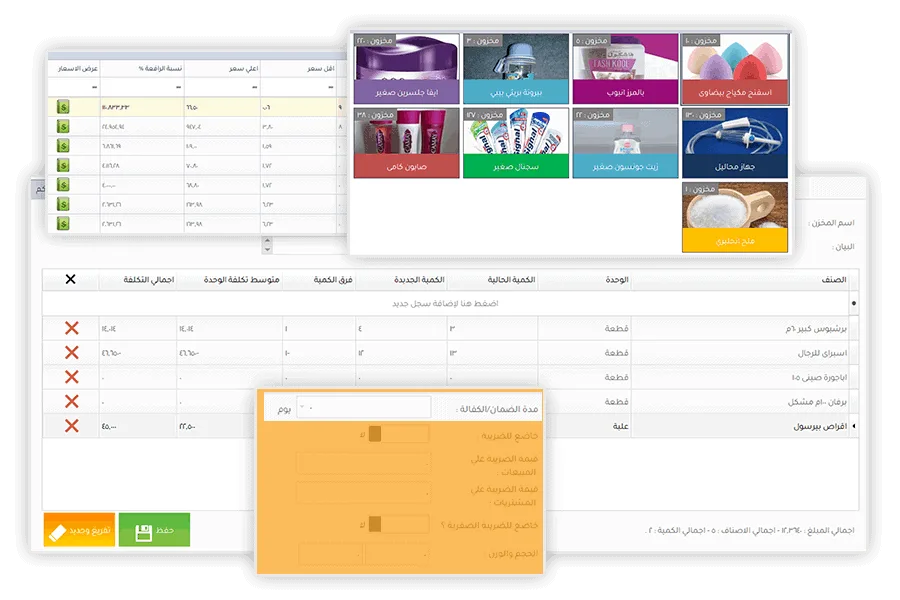Toggle the خاضع للضريبة الصفرية switch

[x=375, y=523]
